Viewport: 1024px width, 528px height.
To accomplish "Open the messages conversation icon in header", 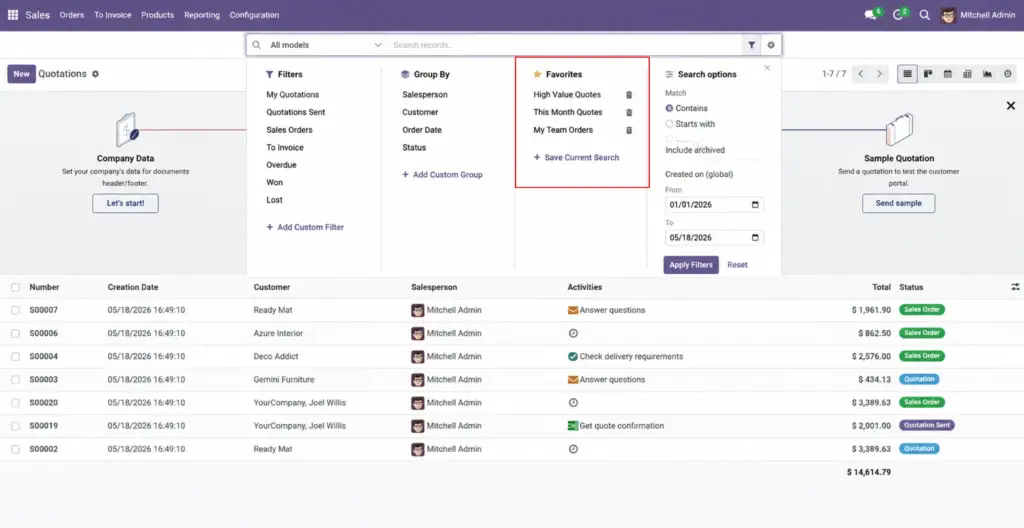I will (x=870, y=15).
